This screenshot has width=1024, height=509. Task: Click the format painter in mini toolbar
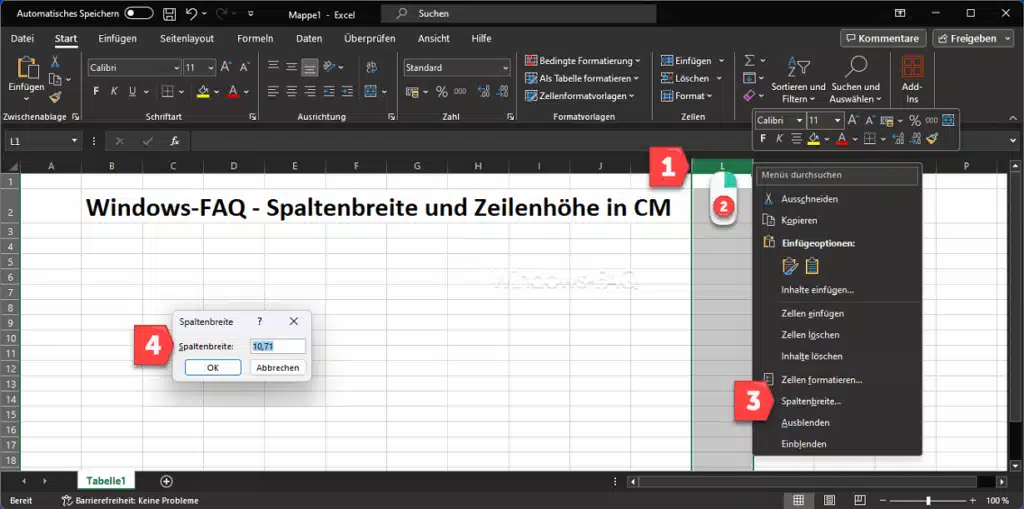pyautogui.click(x=932, y=139)
